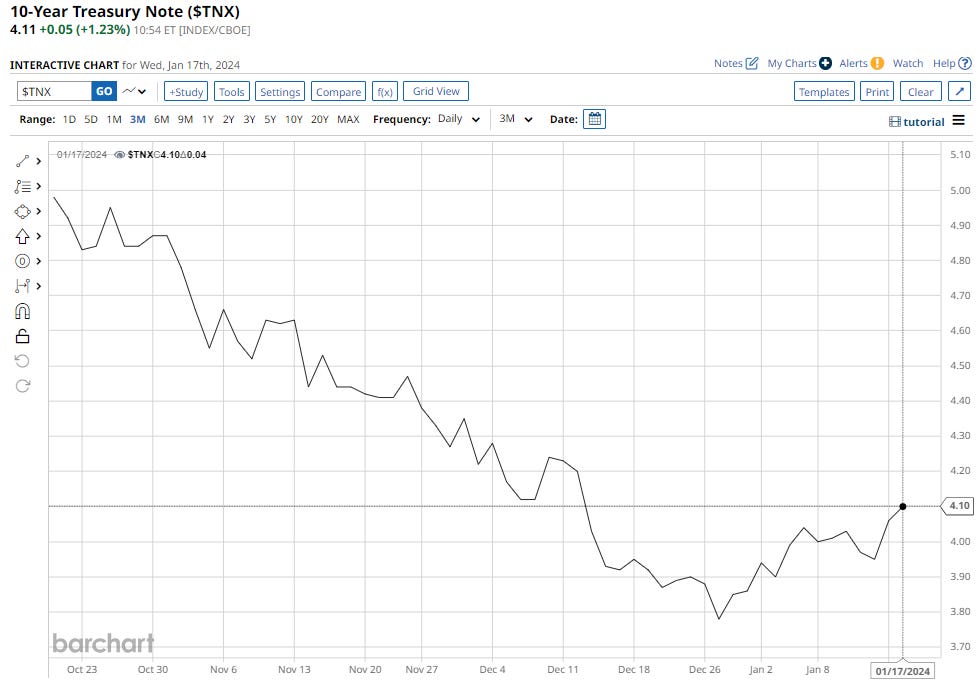
Task: Toggle the magnet snap tool
Action: (23, 311)
